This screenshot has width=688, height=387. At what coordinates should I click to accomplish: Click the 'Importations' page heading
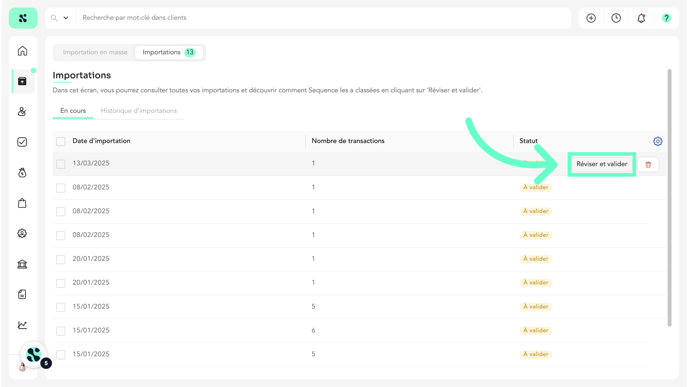pyautogui.click(x=82, y=75)
